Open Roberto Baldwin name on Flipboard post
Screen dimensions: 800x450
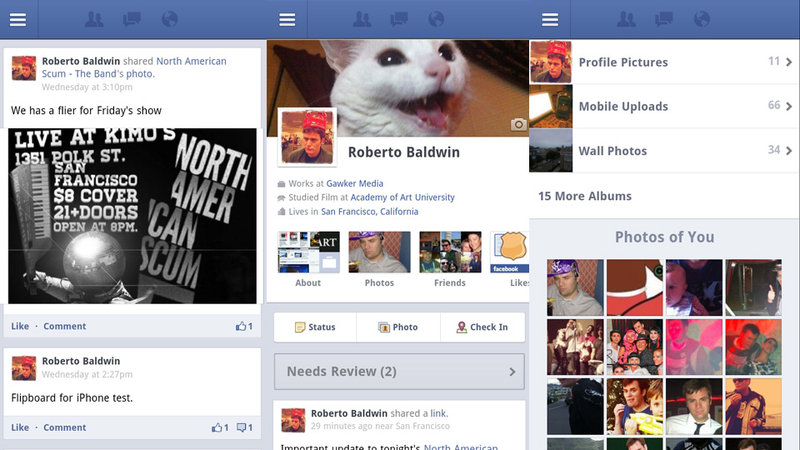[x=81, y=361]
